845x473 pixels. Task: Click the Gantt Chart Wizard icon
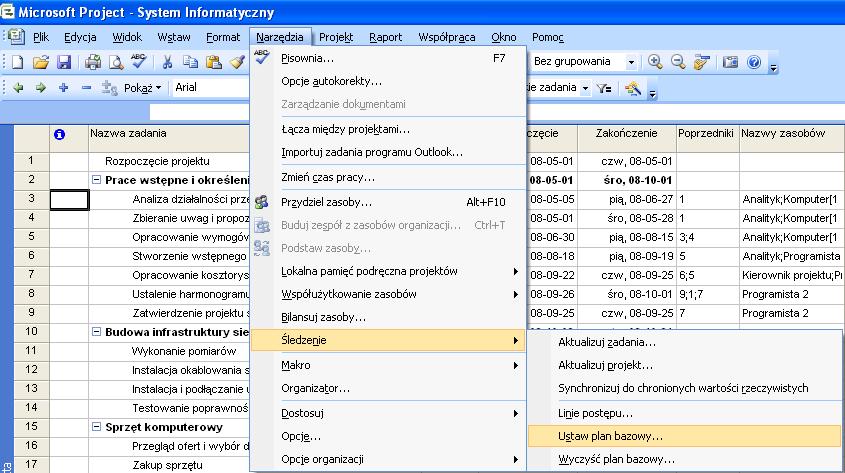click(x=633, y=88)
